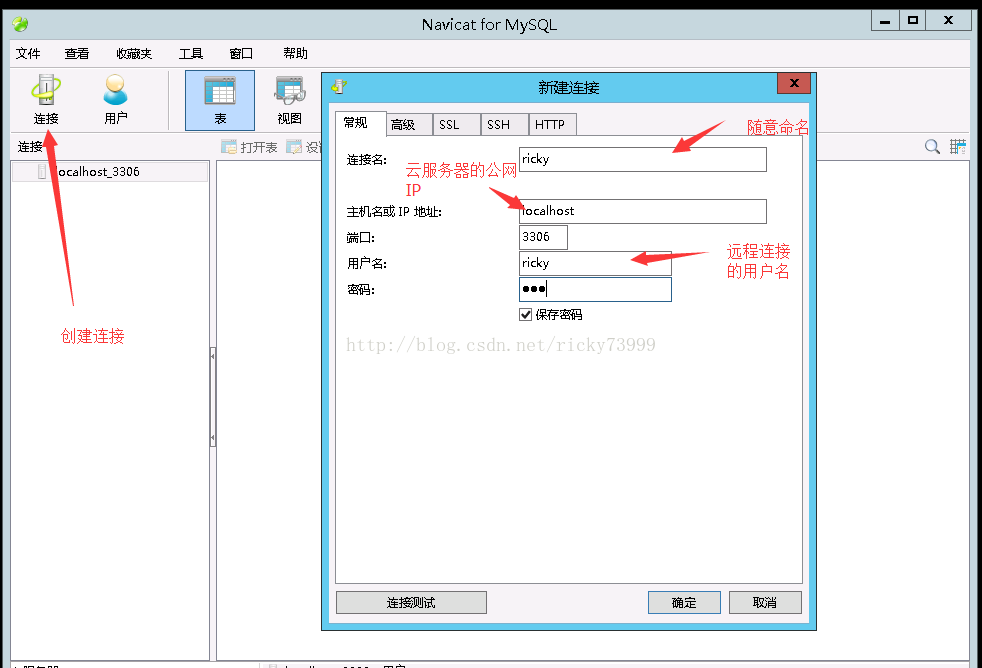Click Navicat logo icon in title bar
The height and width of the screenshot is (668, 982).
[20, 24]
